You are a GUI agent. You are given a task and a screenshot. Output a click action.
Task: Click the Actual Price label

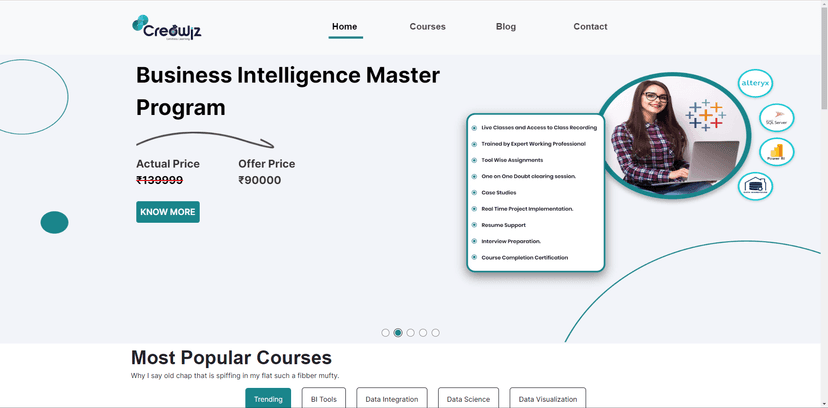tap(168, 164)
